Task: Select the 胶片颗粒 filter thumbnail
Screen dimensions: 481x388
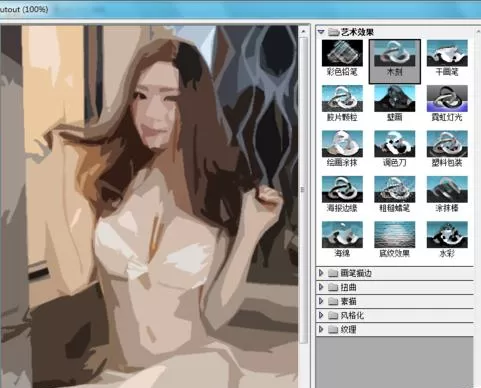Action: 342,98
